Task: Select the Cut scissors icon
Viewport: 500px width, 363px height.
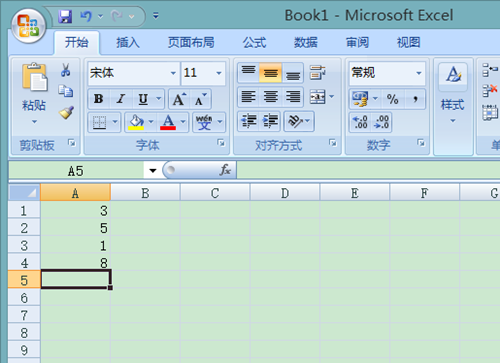Action: click(66, 70)
